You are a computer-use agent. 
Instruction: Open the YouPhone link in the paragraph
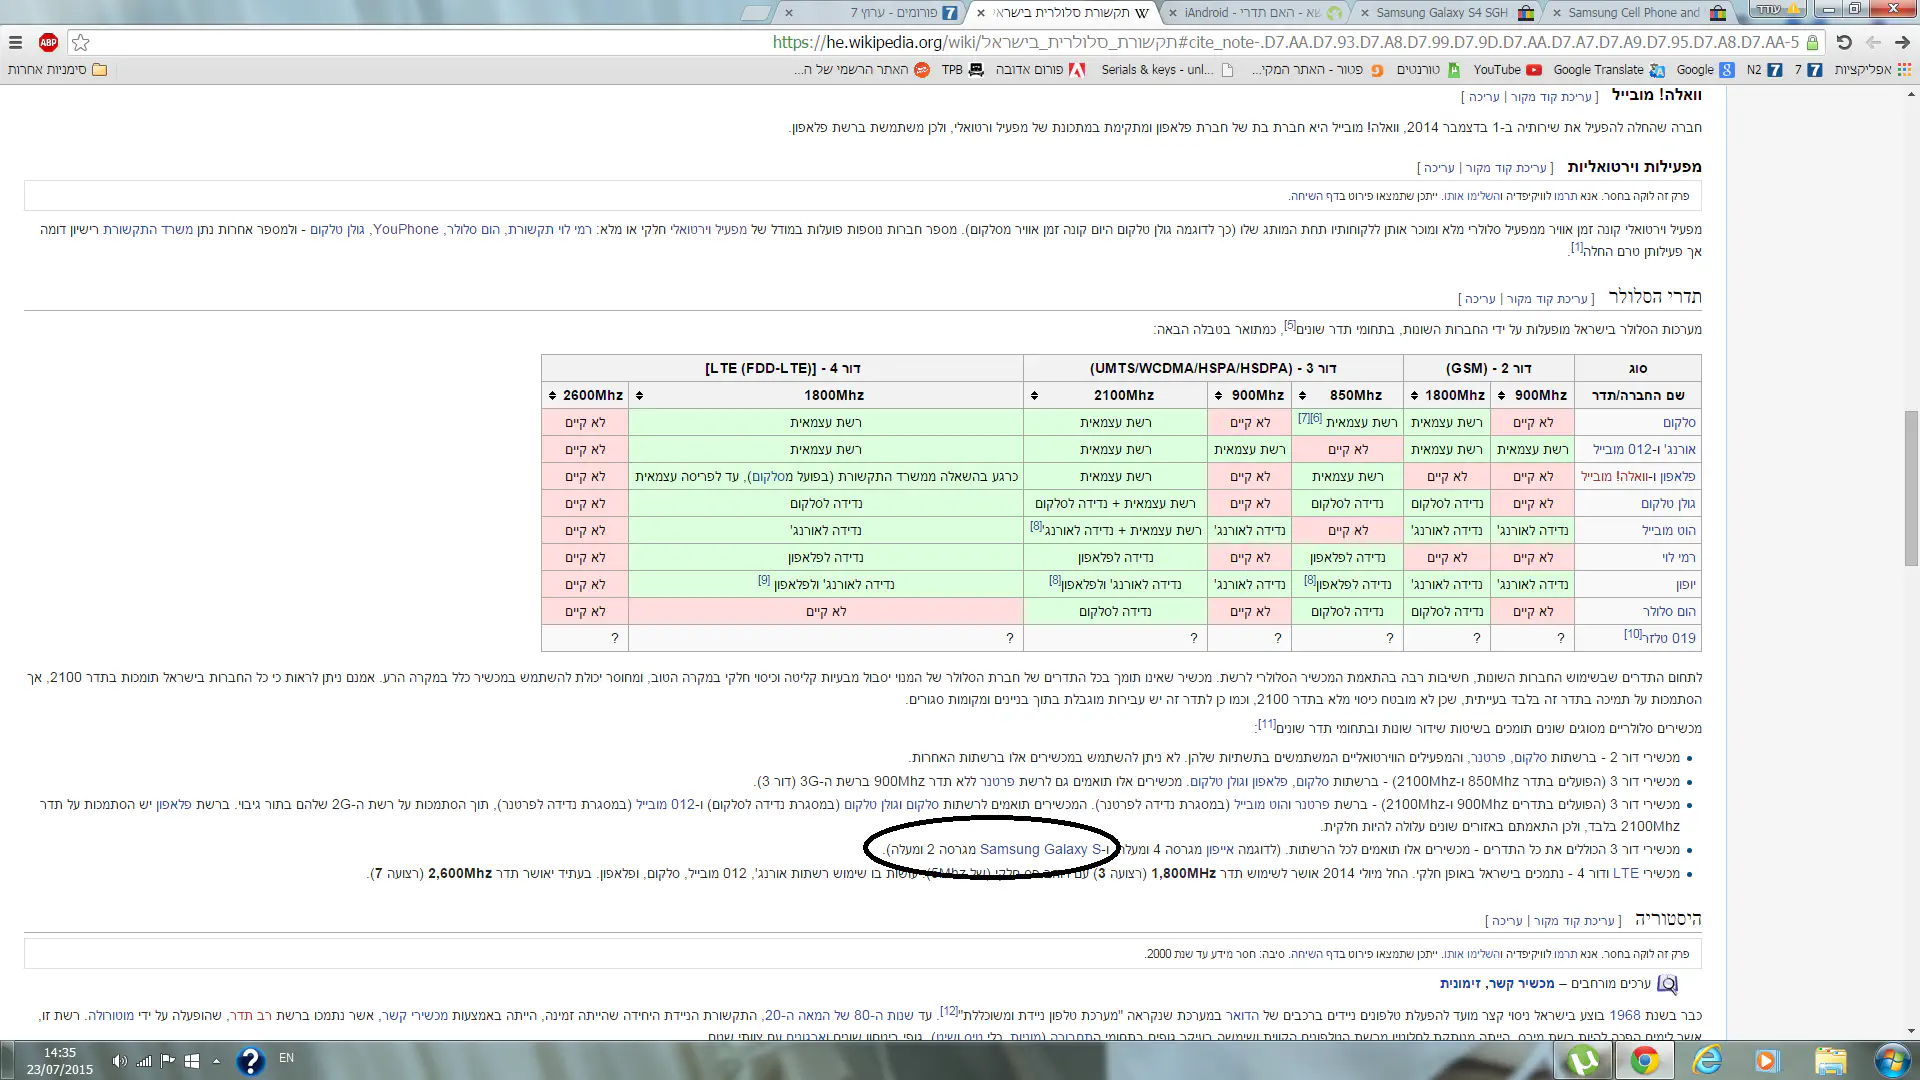(405, 230)
